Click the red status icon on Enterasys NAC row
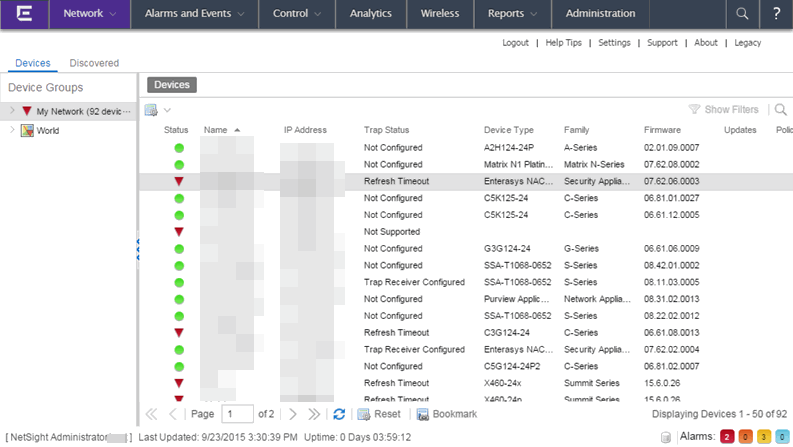Image resolution: width=793 pixels, height=447 pixels. 179,182
